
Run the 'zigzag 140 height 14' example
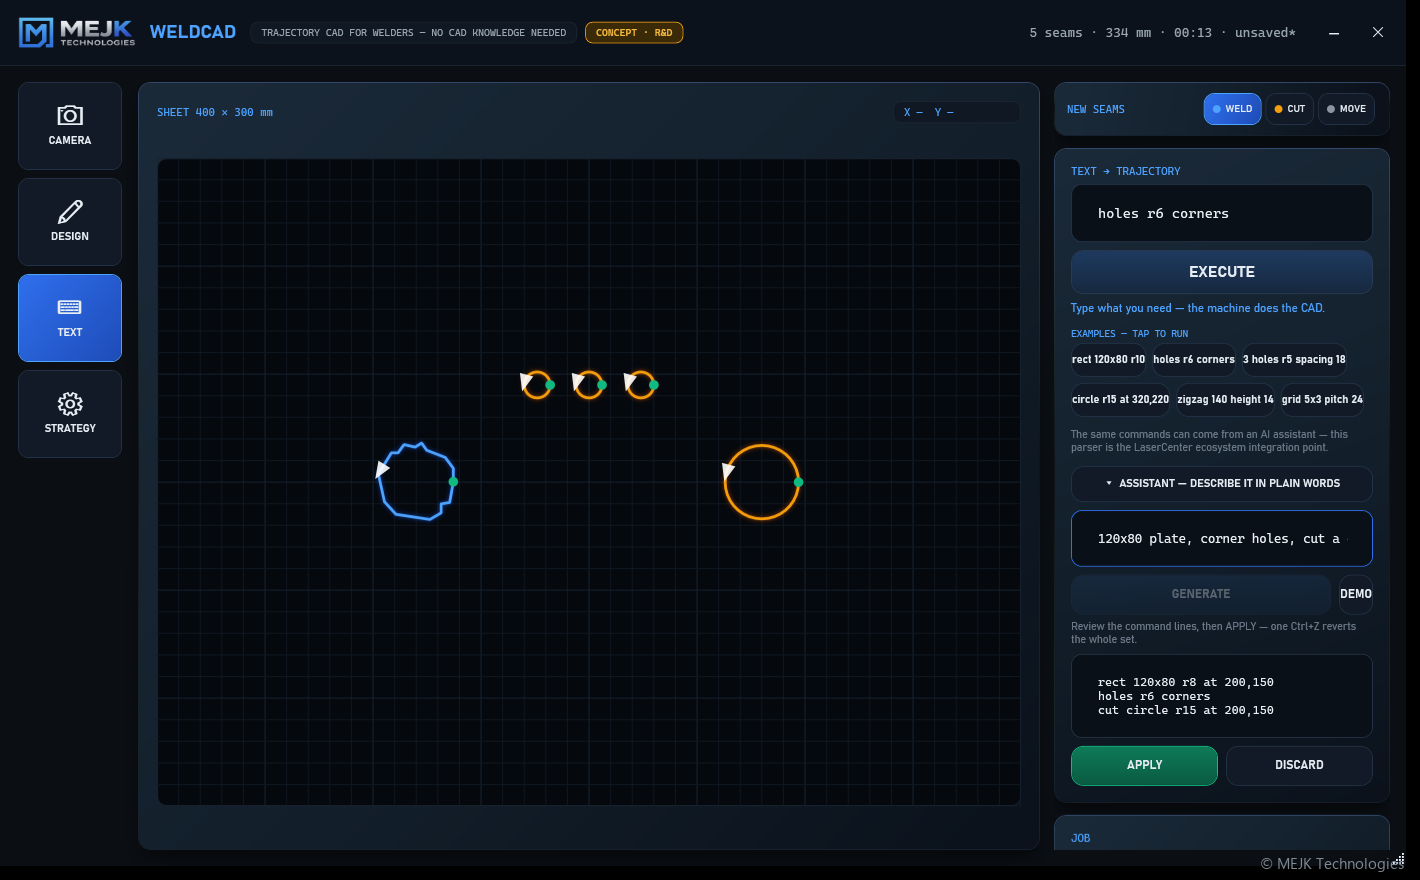coord(1225,400)
